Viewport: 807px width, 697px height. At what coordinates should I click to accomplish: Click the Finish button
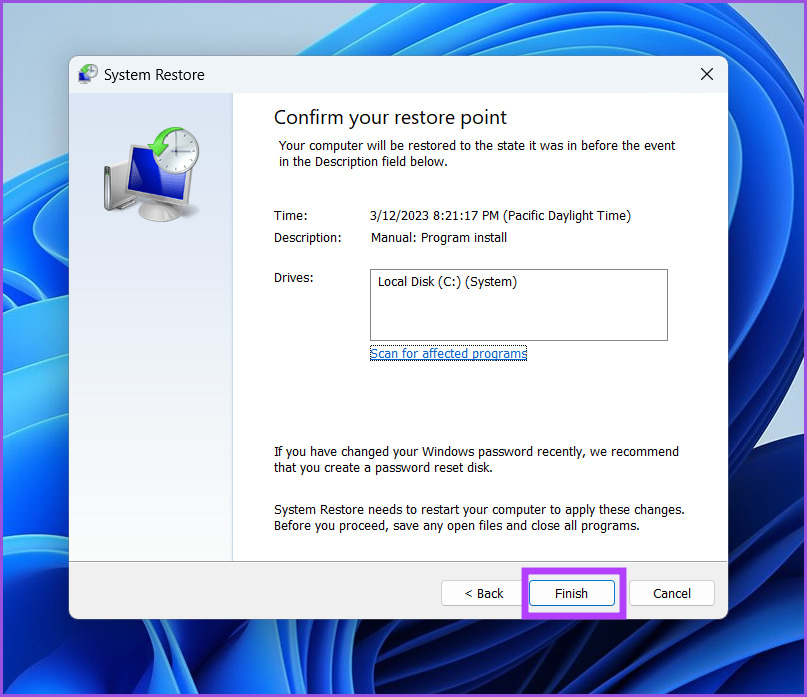point(571,593)
